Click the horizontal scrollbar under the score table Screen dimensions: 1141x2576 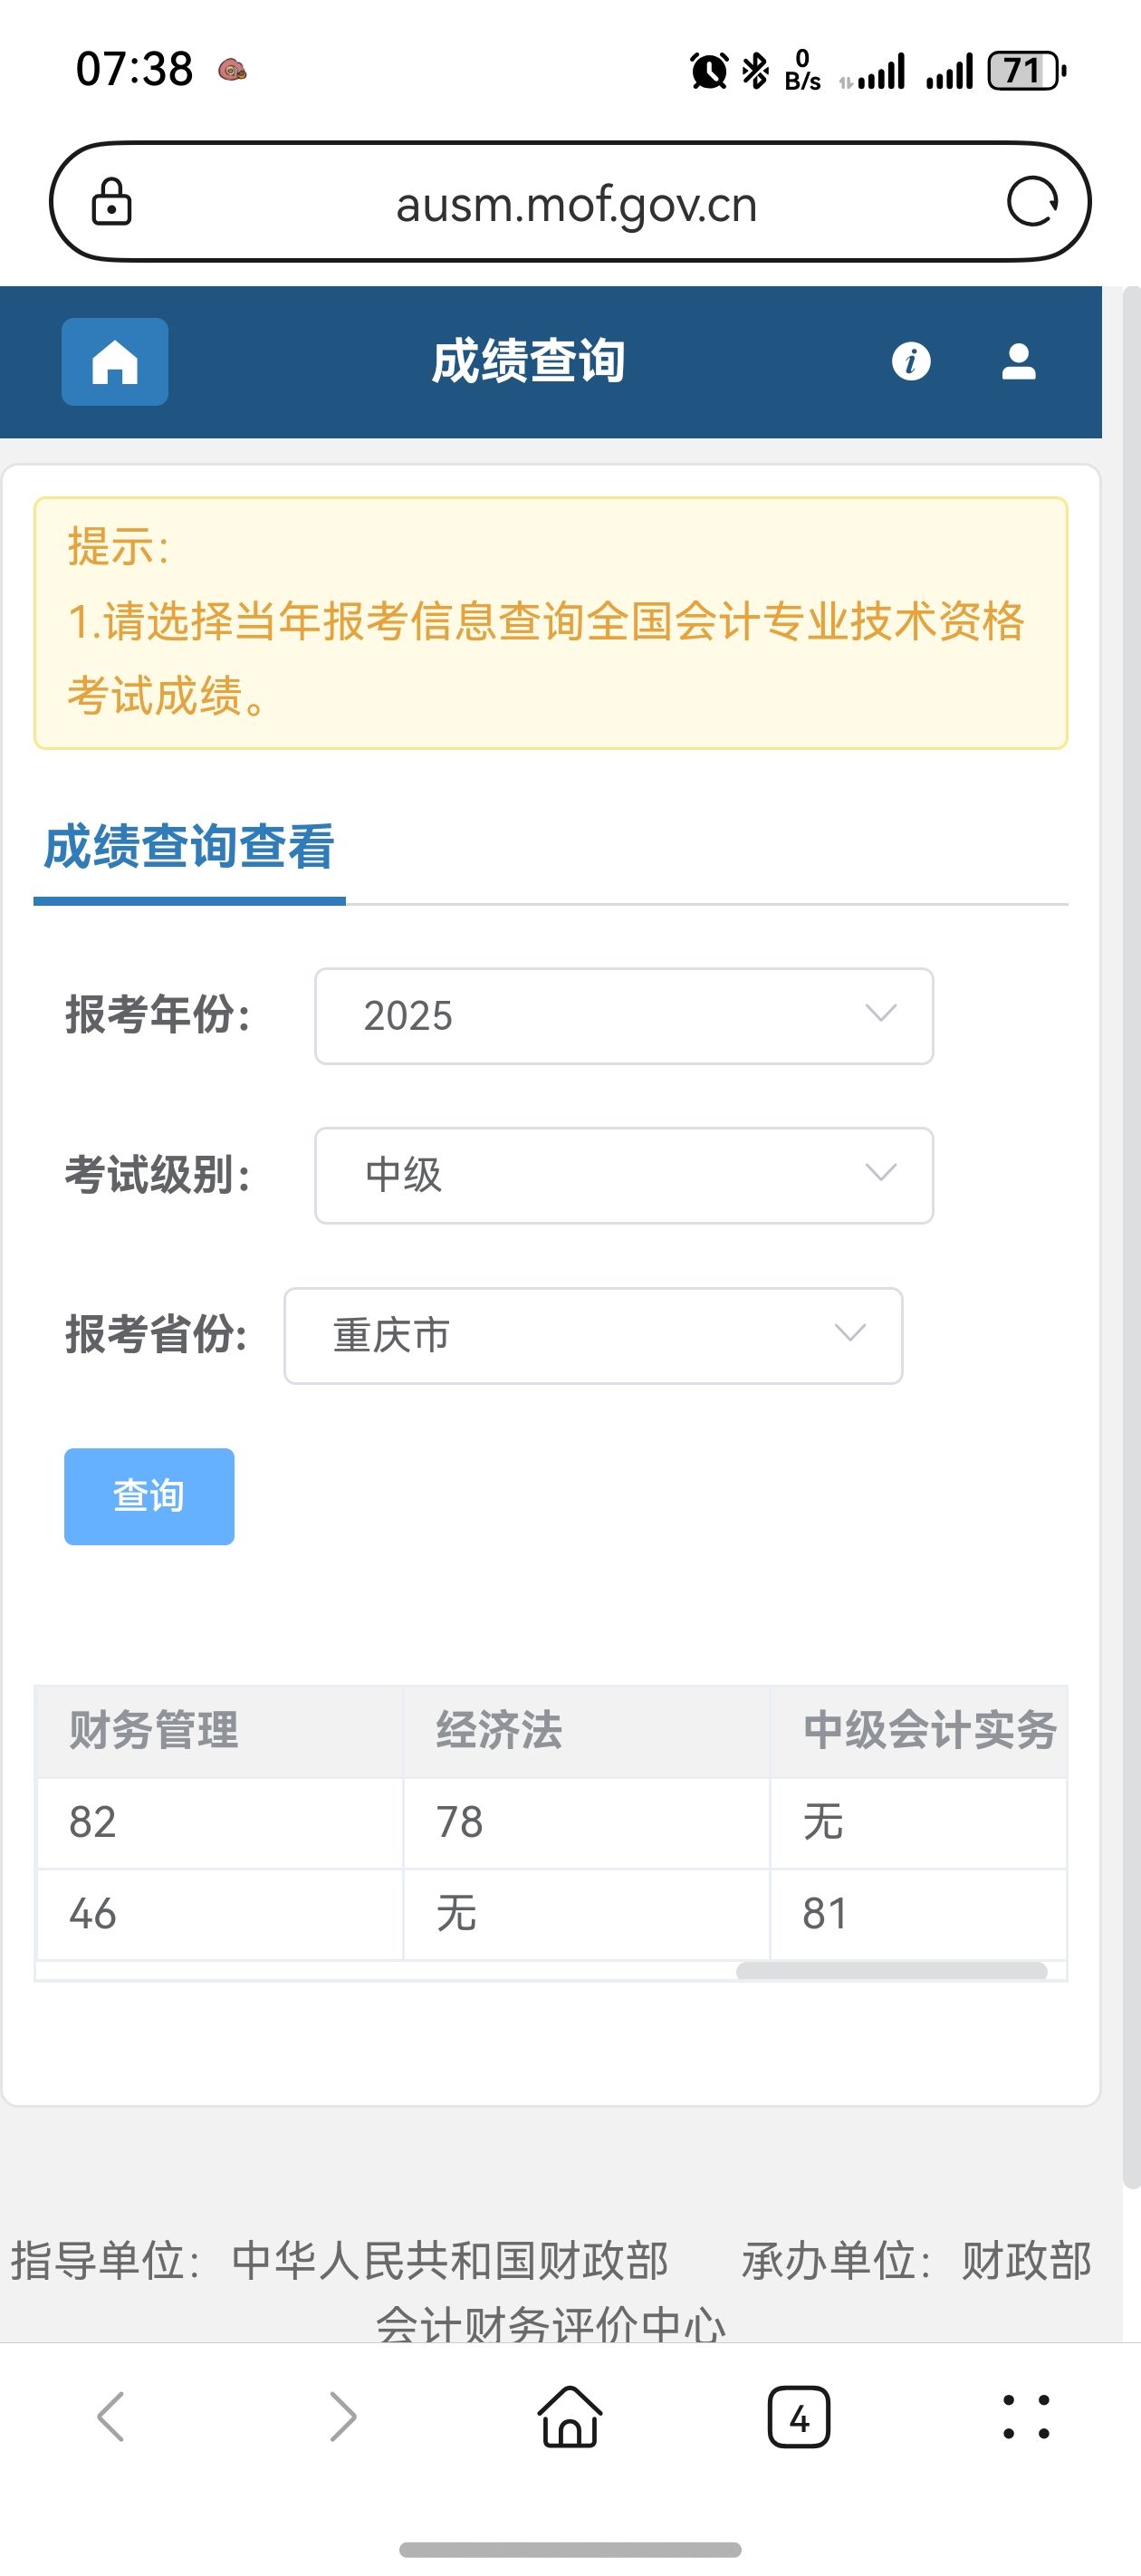[x=891, y=1970]
